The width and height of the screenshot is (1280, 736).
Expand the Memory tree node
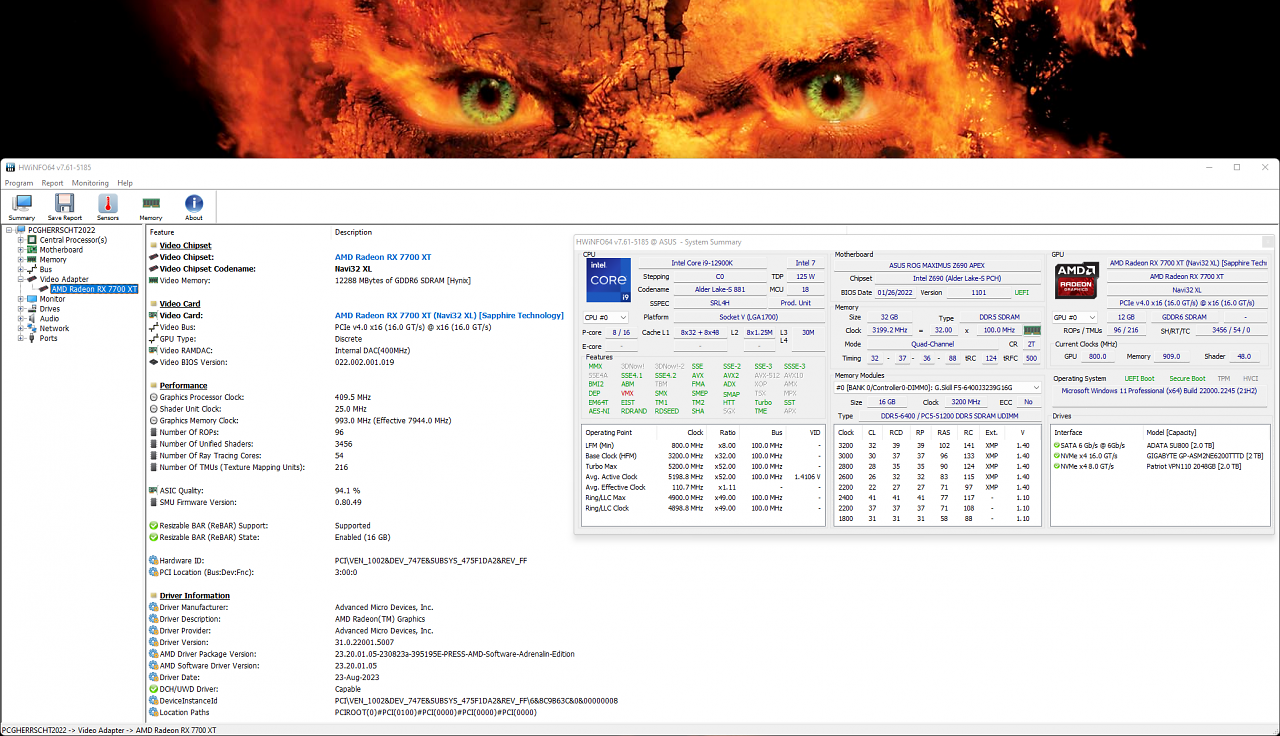(20, 260)
